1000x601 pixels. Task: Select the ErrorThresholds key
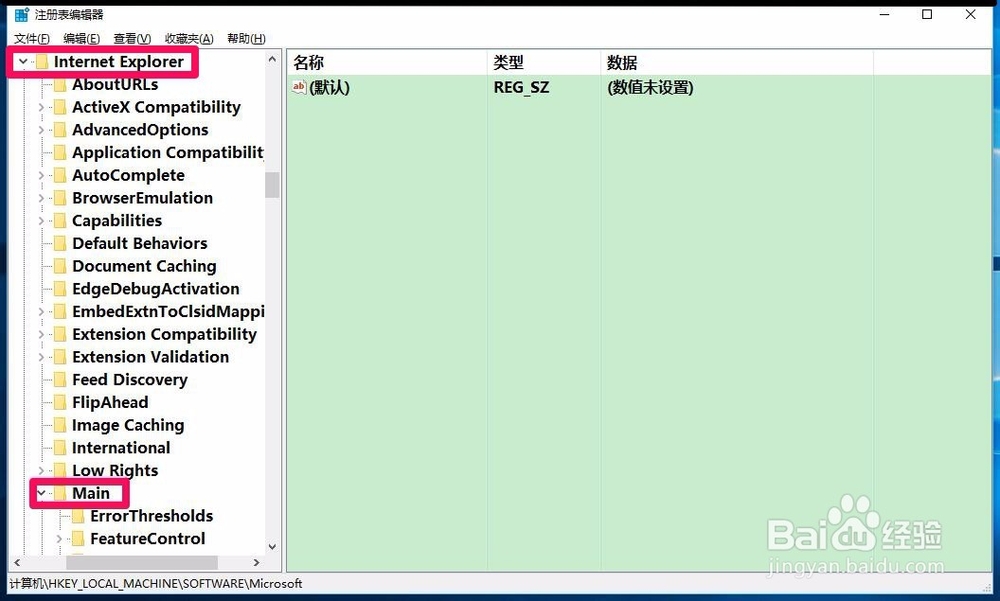tap(151, 516)
